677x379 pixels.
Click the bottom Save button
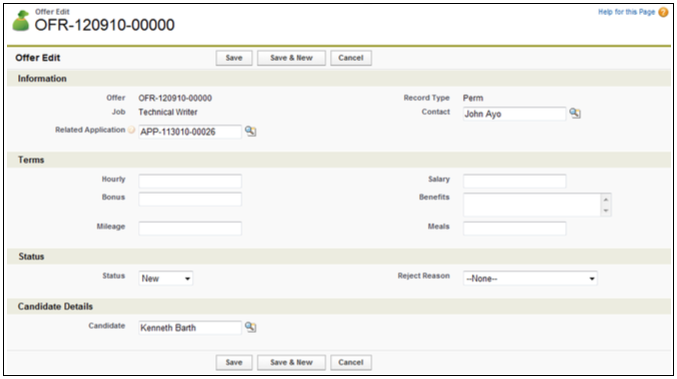click(234, 363)
